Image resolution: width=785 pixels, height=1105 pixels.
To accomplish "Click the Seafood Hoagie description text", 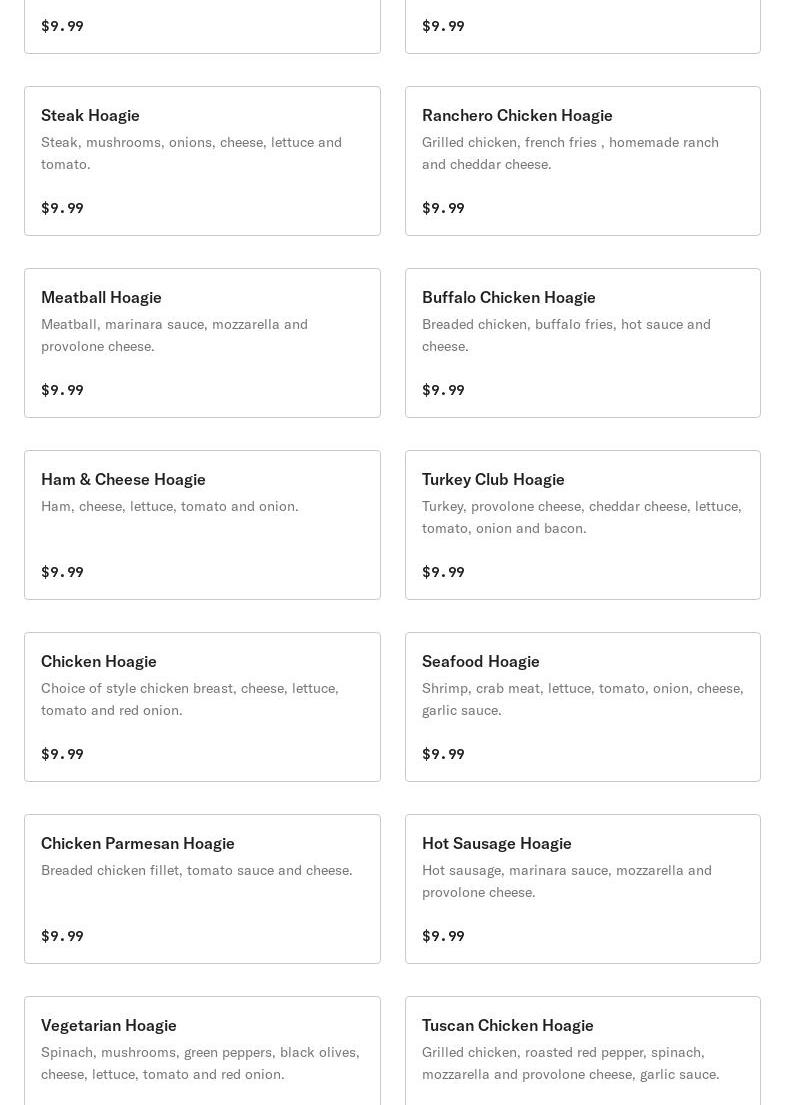I will [x=583, y=699].
